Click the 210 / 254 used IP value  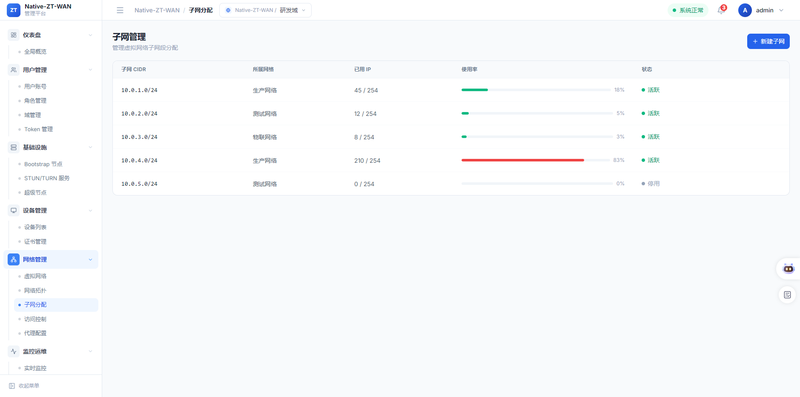pos(367,161)
